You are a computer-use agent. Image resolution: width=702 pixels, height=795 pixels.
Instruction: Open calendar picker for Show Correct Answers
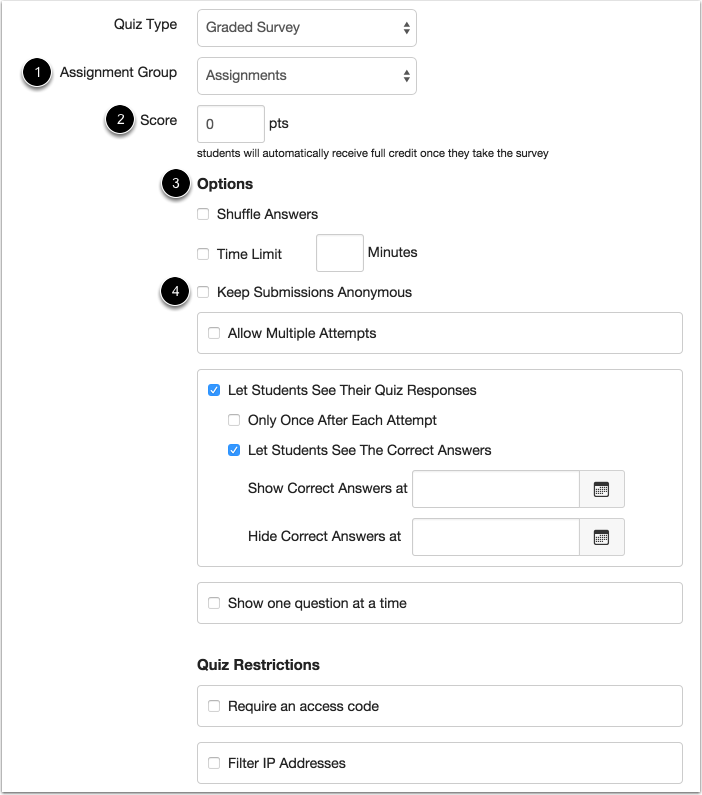[601, 489]
